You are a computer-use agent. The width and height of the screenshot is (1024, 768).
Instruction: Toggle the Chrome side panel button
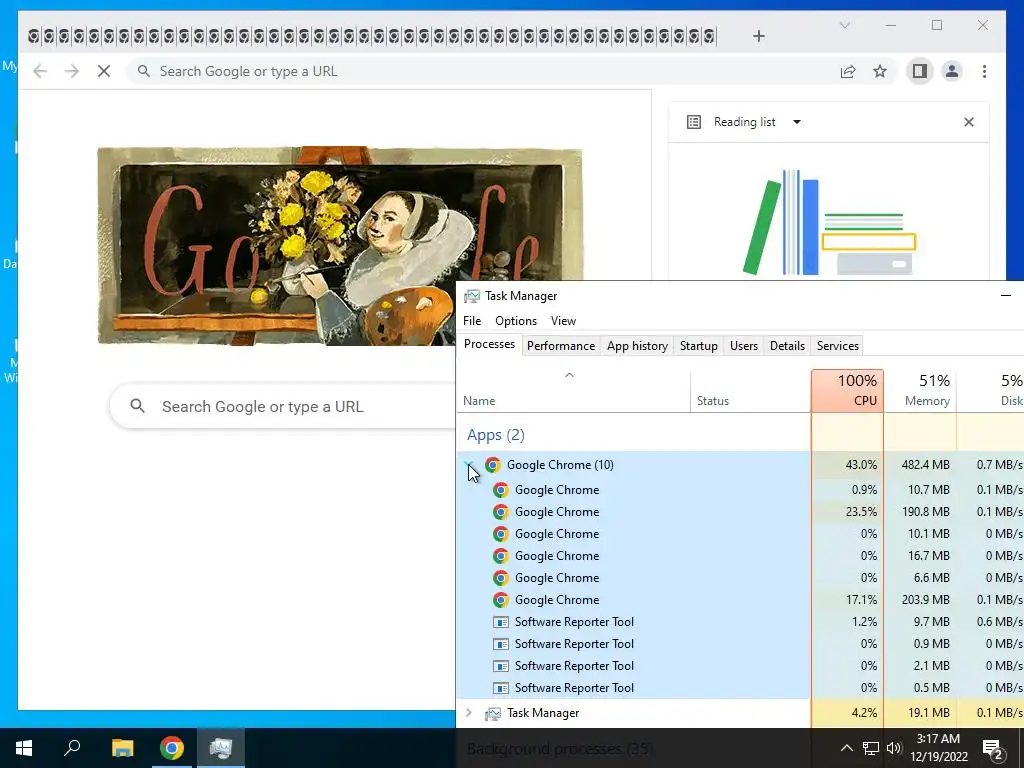920,71
